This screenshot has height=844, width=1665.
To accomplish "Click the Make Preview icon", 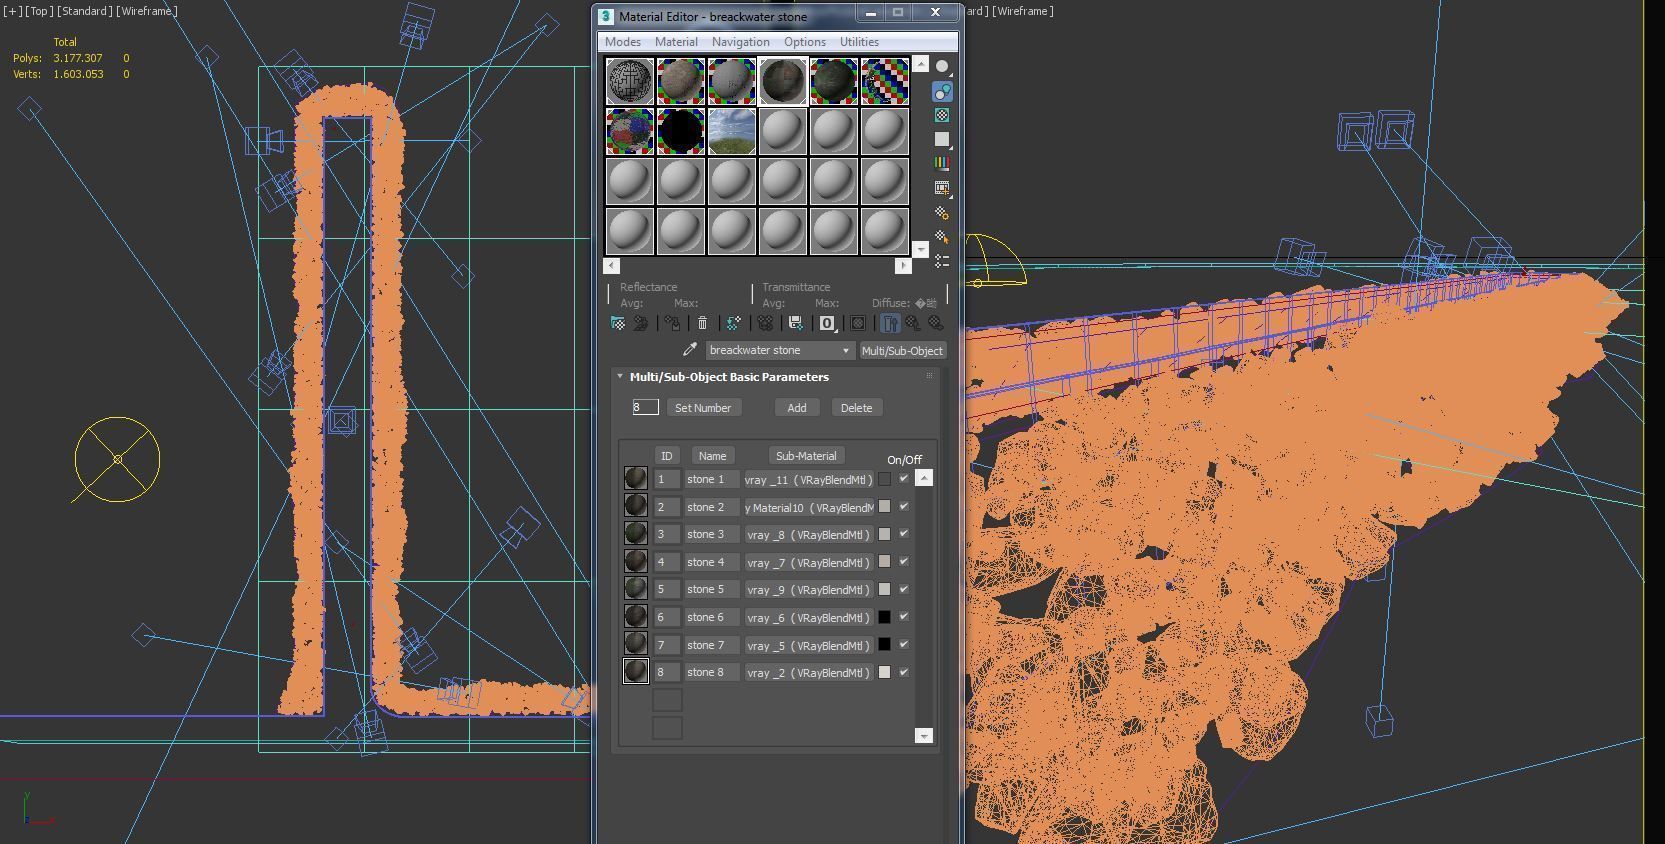I will pyautogui.click(x=942, y=188).
